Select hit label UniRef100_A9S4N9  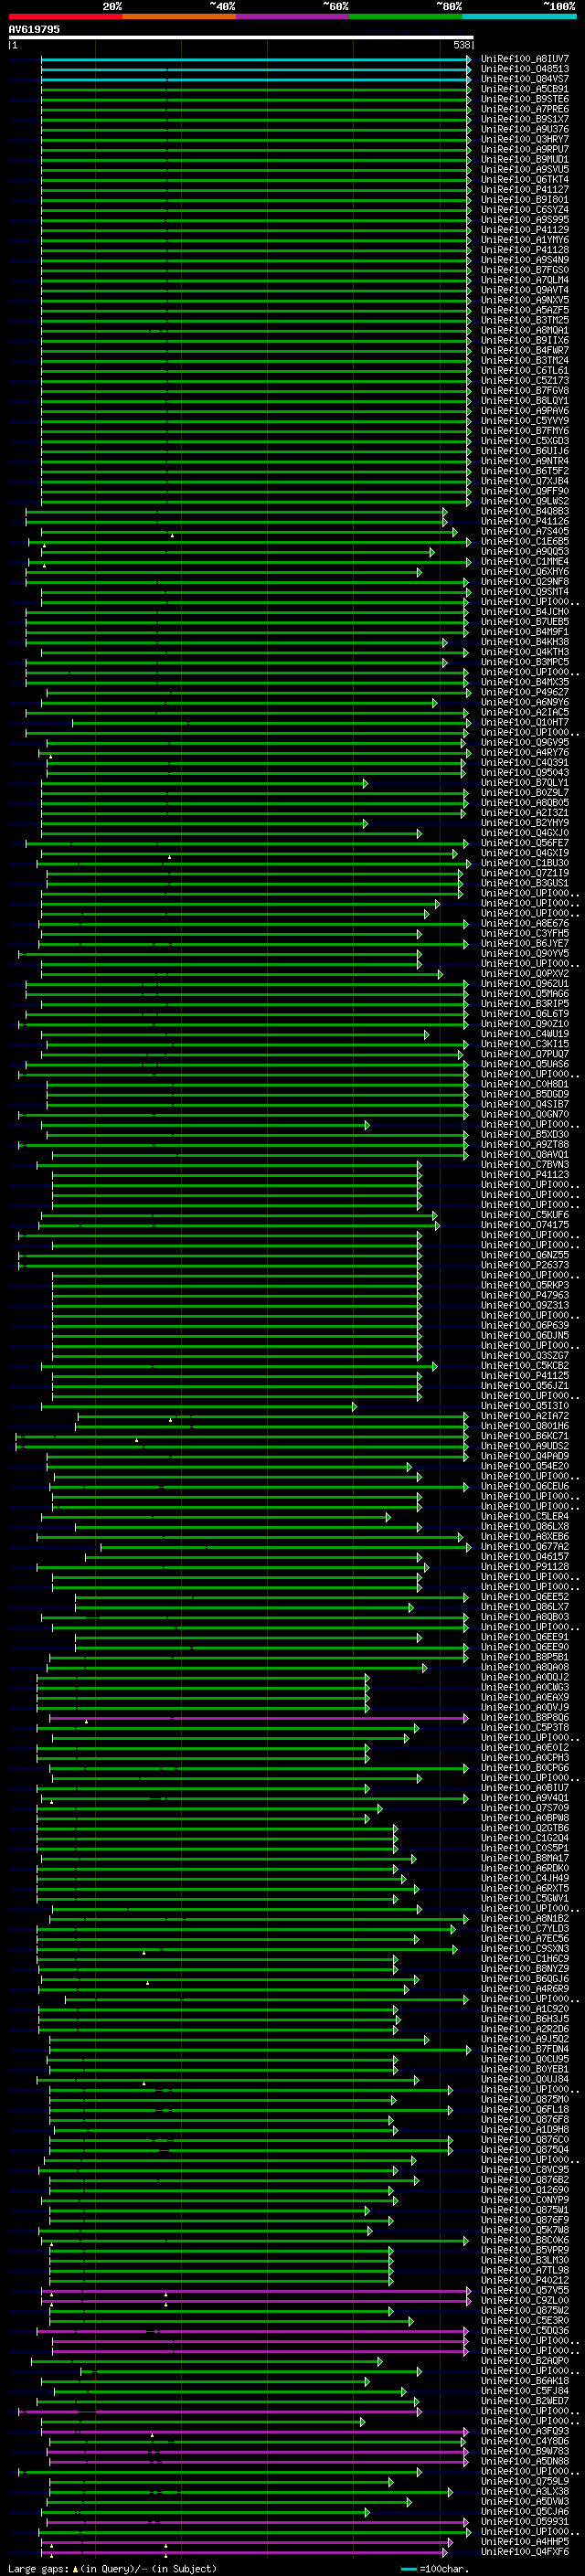click(x=525, y=260)
